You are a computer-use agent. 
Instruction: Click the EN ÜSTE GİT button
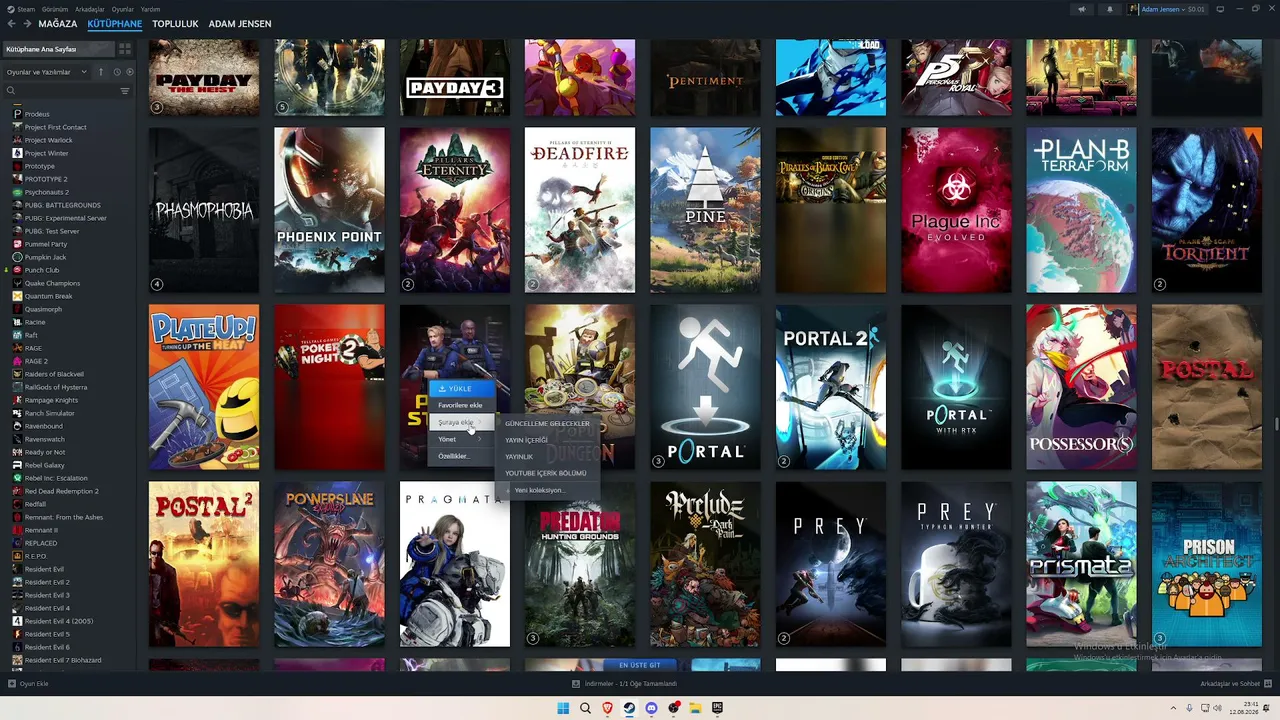(x=640, y=665)
